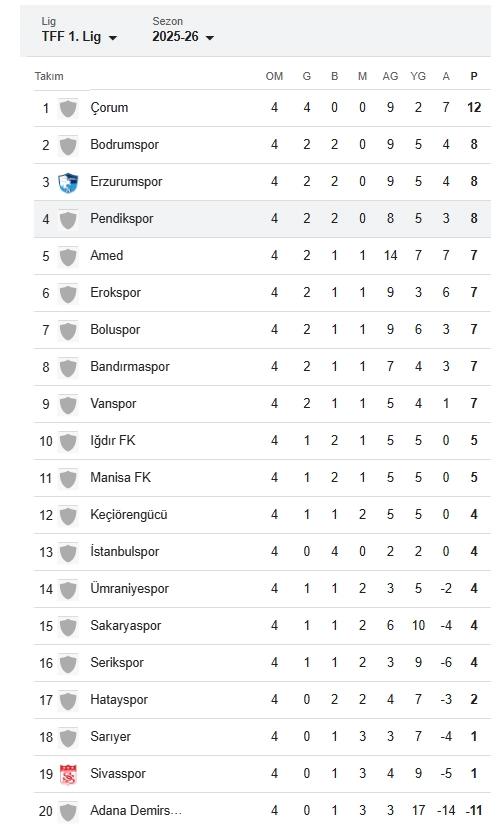
Task: Open the TFF 1. Lig league dropdown
Action: (79, 37)
